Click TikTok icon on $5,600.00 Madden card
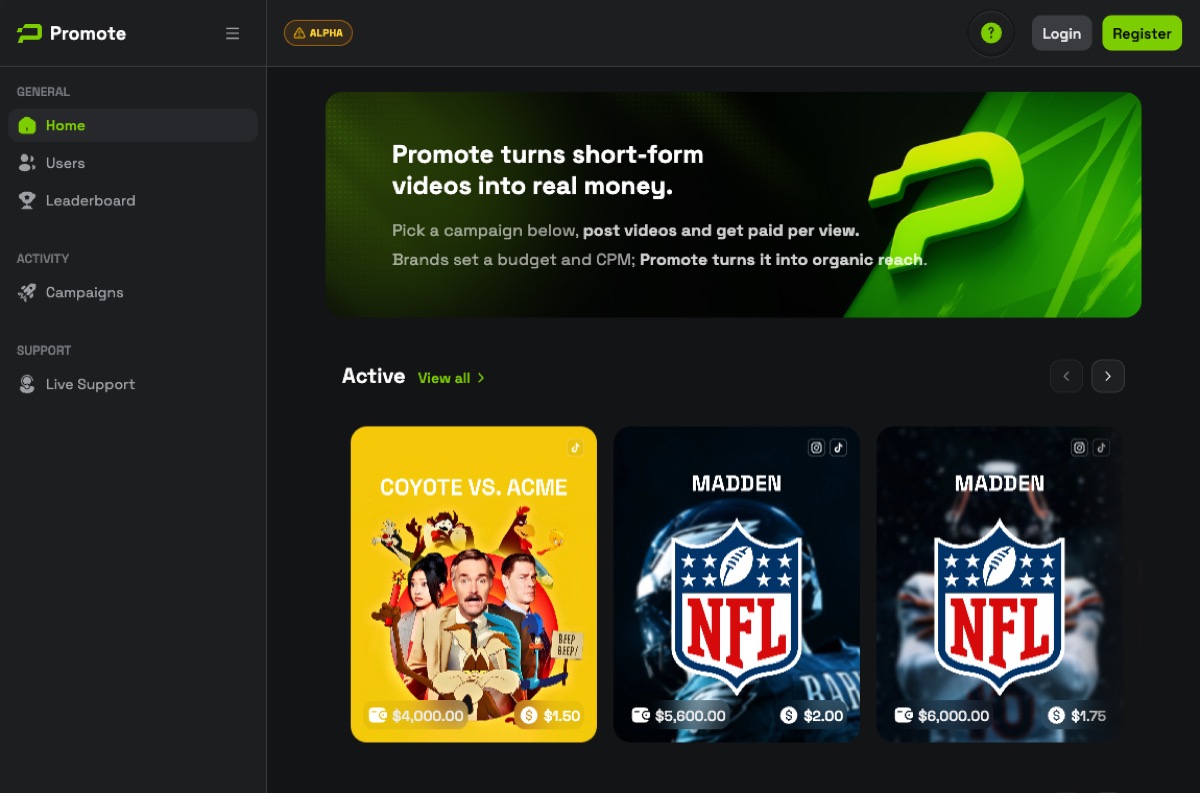The height and width of the screenshot is (793, 1200). tap(838, 447)
